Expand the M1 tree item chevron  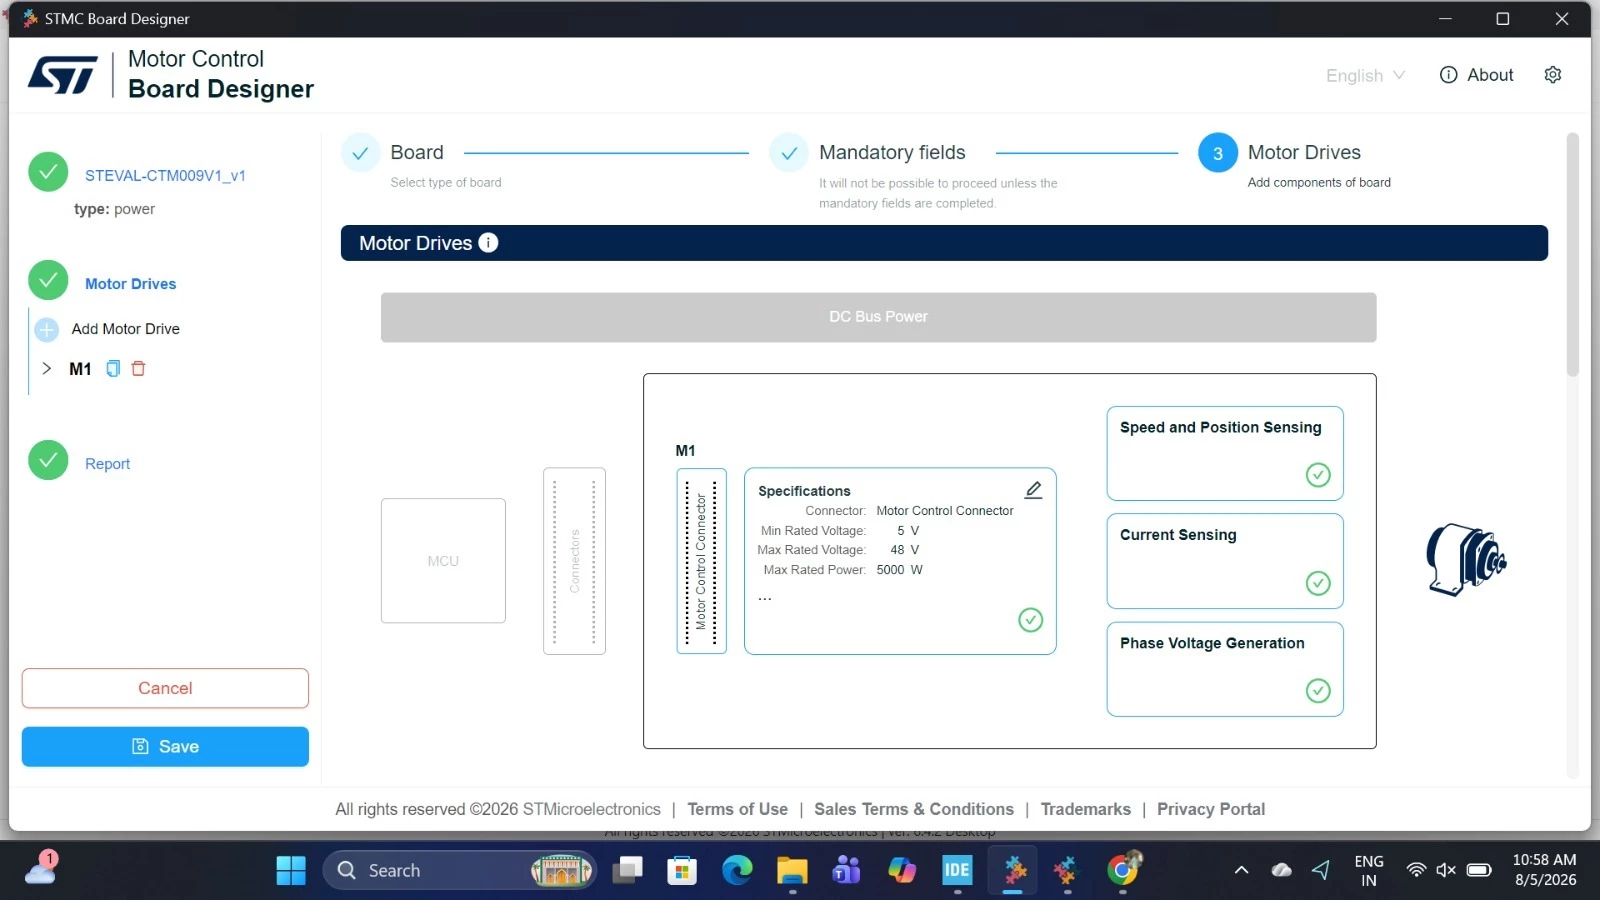tap(46, 369)
